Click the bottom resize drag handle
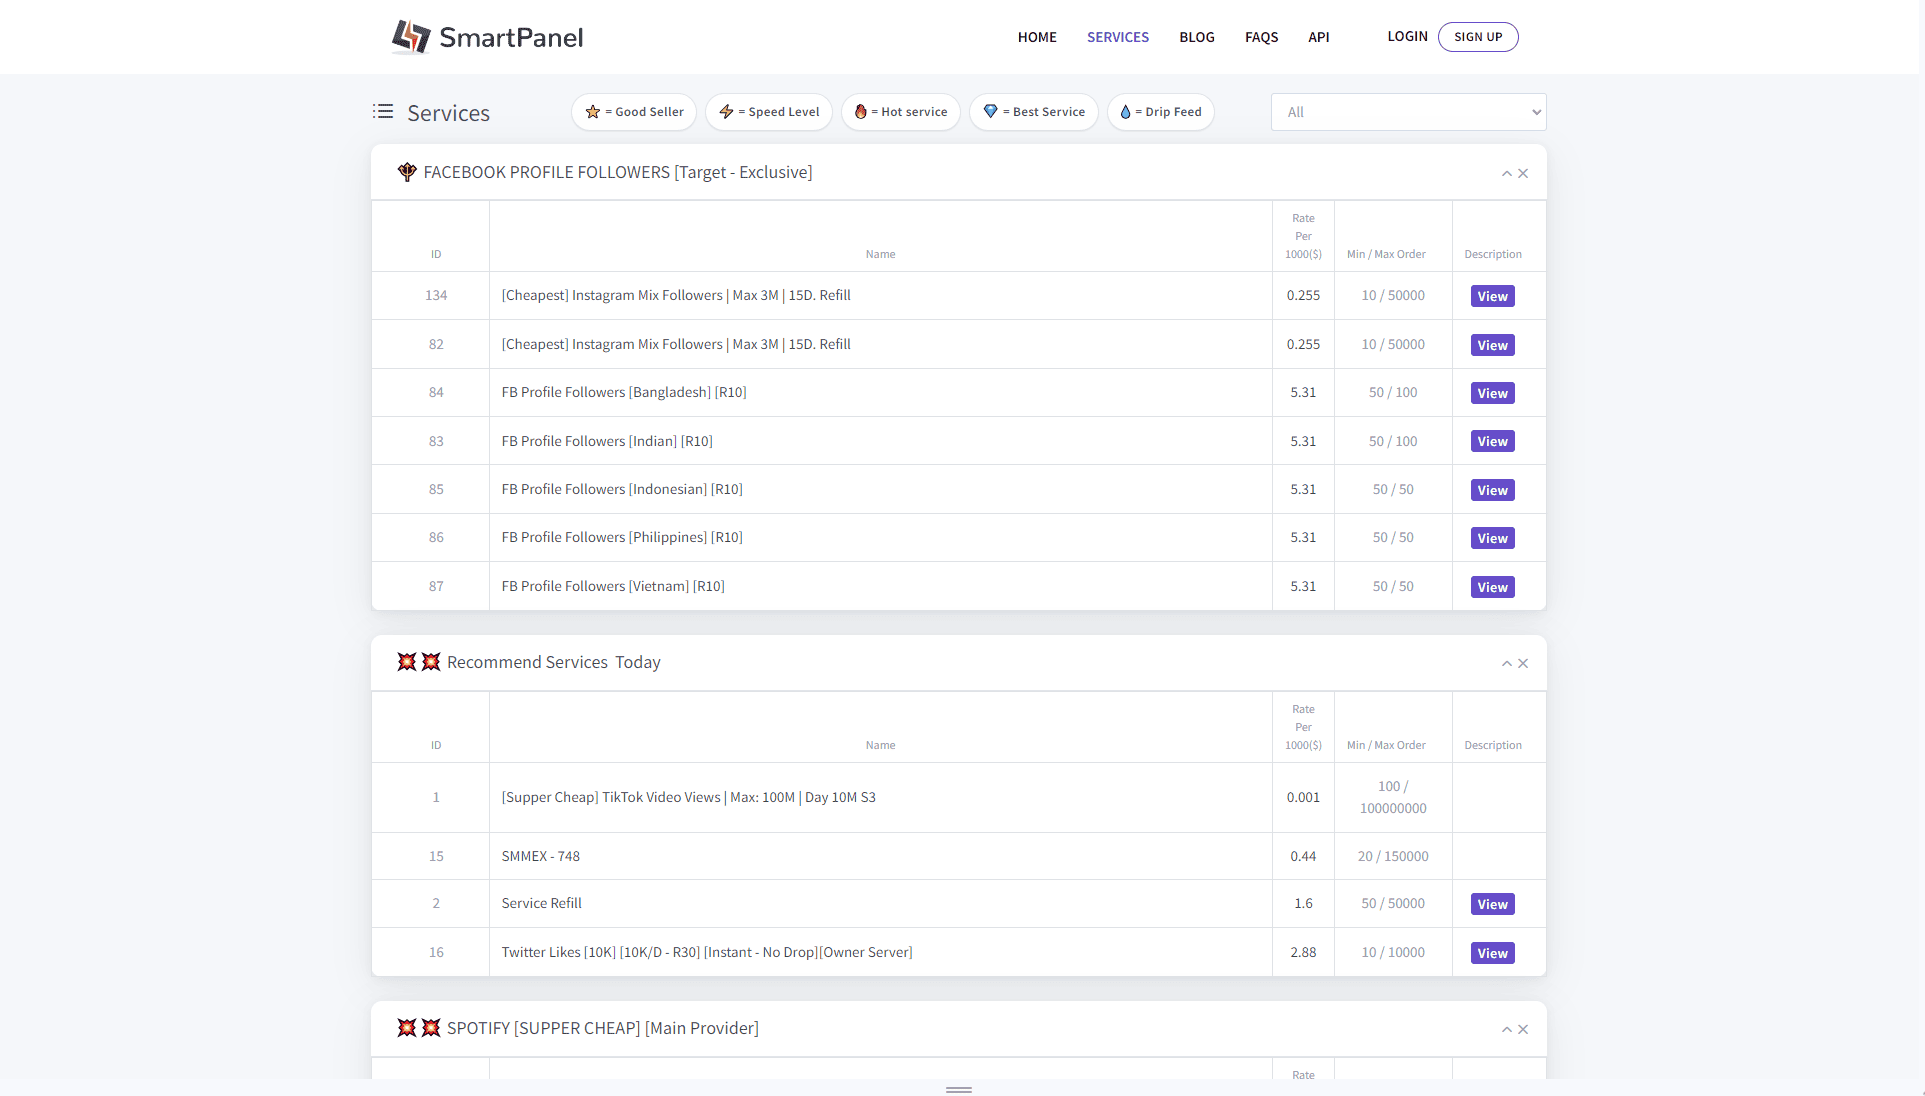 tap(958, 1089)
